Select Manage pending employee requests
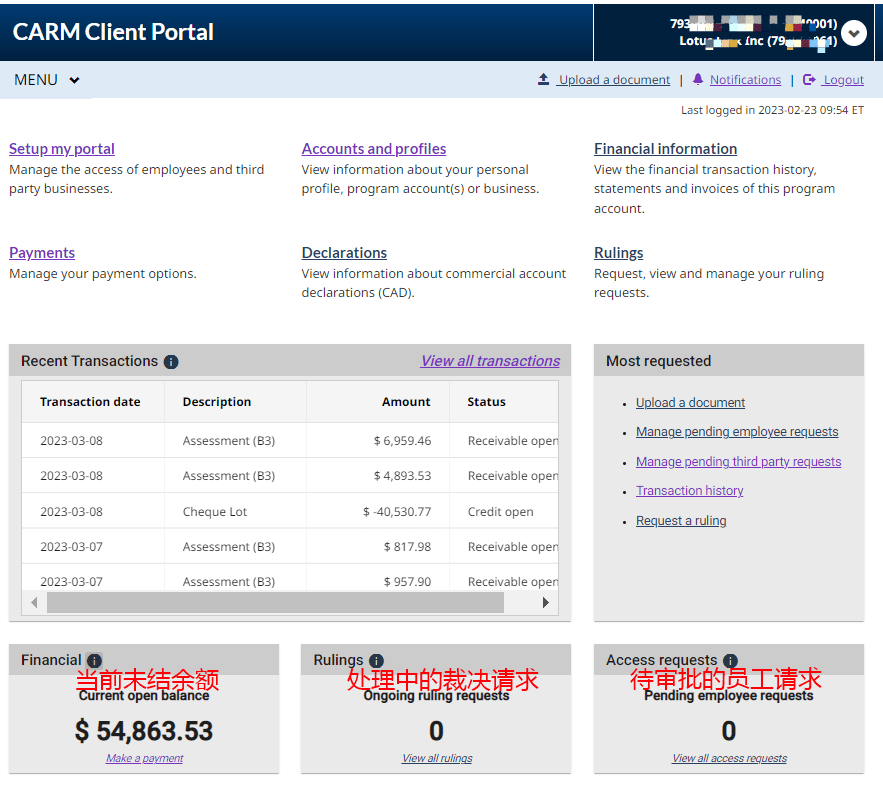The width and height of the screenshot is (883, 786). tap(737, 432)
